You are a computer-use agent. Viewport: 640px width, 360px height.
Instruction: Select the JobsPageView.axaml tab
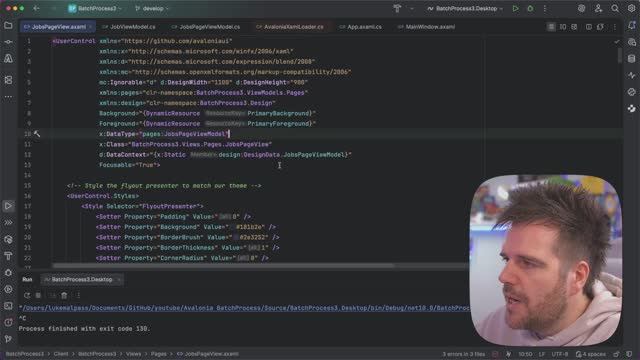click(x=58, y=27)
